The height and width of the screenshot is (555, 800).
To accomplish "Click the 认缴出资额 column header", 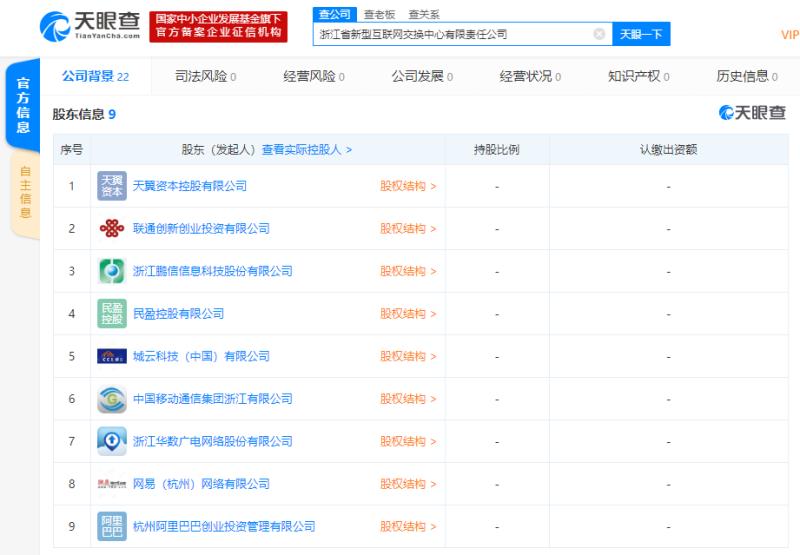I will pos(668,149).
